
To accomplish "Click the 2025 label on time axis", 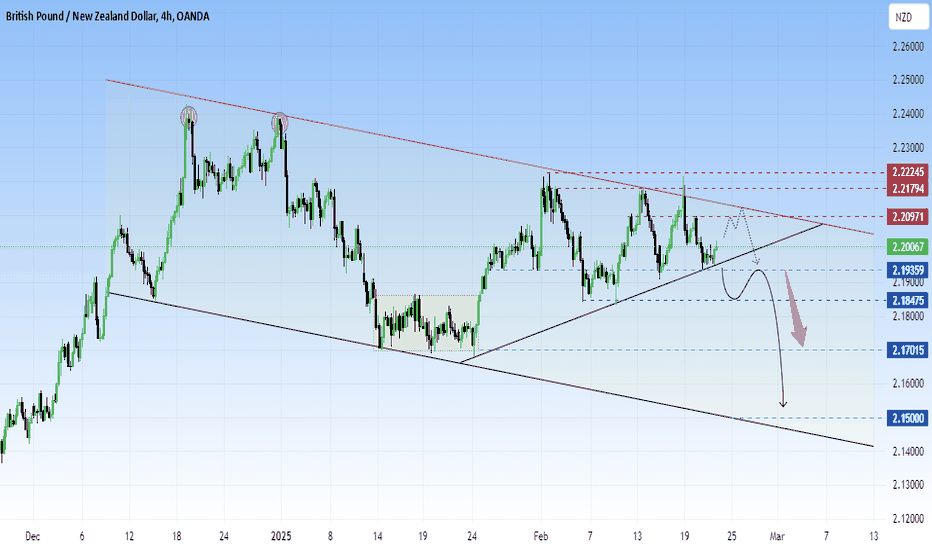I will pyautogui.click(x=281, y=536).
